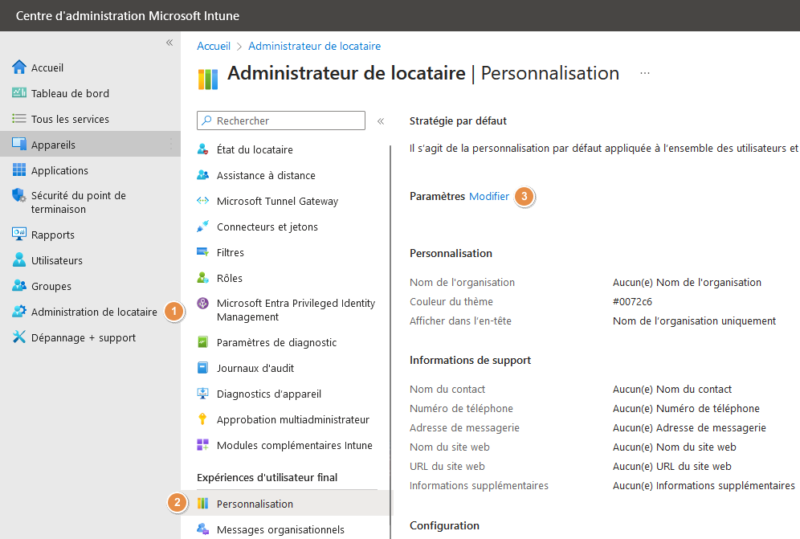Click the Modules complémentaires Intune icon

203,445
